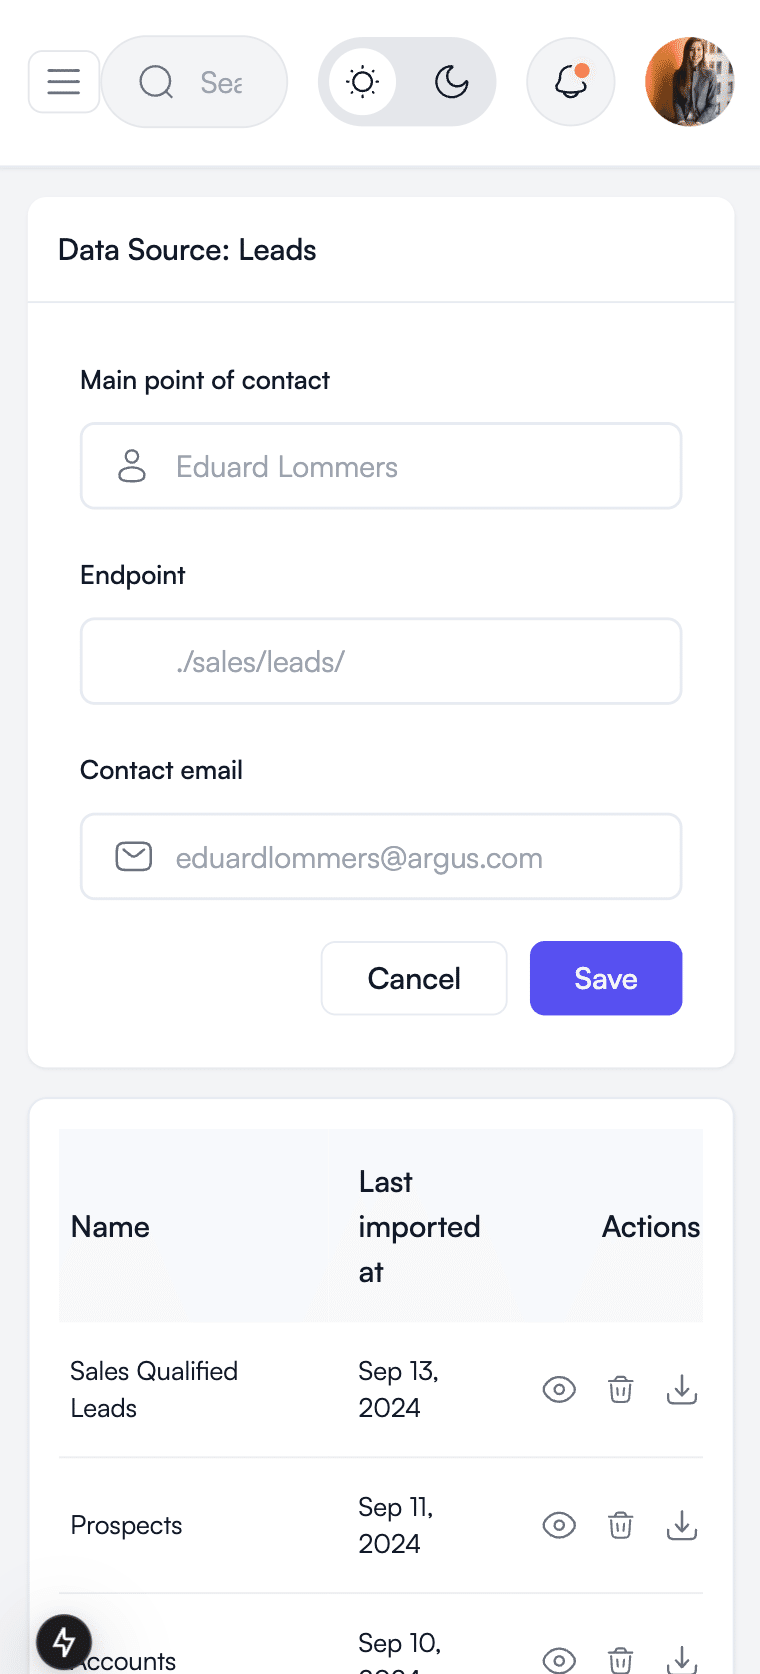
Task: Click the Last imported at column header
Action: click(419, 1227)
